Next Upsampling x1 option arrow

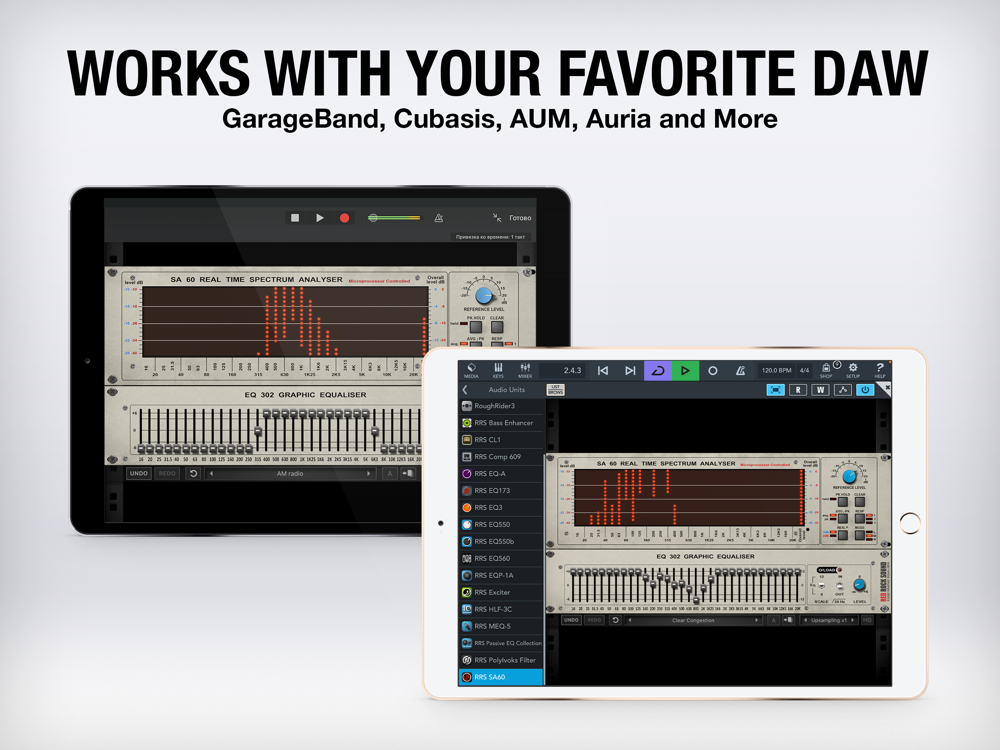[x=853, y=620]
